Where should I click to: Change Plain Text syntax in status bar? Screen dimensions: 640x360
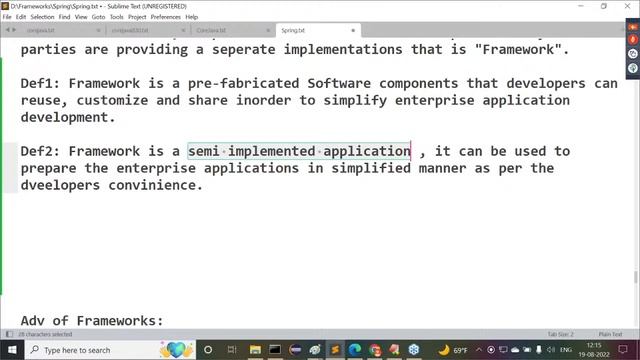tap(610, 334)
